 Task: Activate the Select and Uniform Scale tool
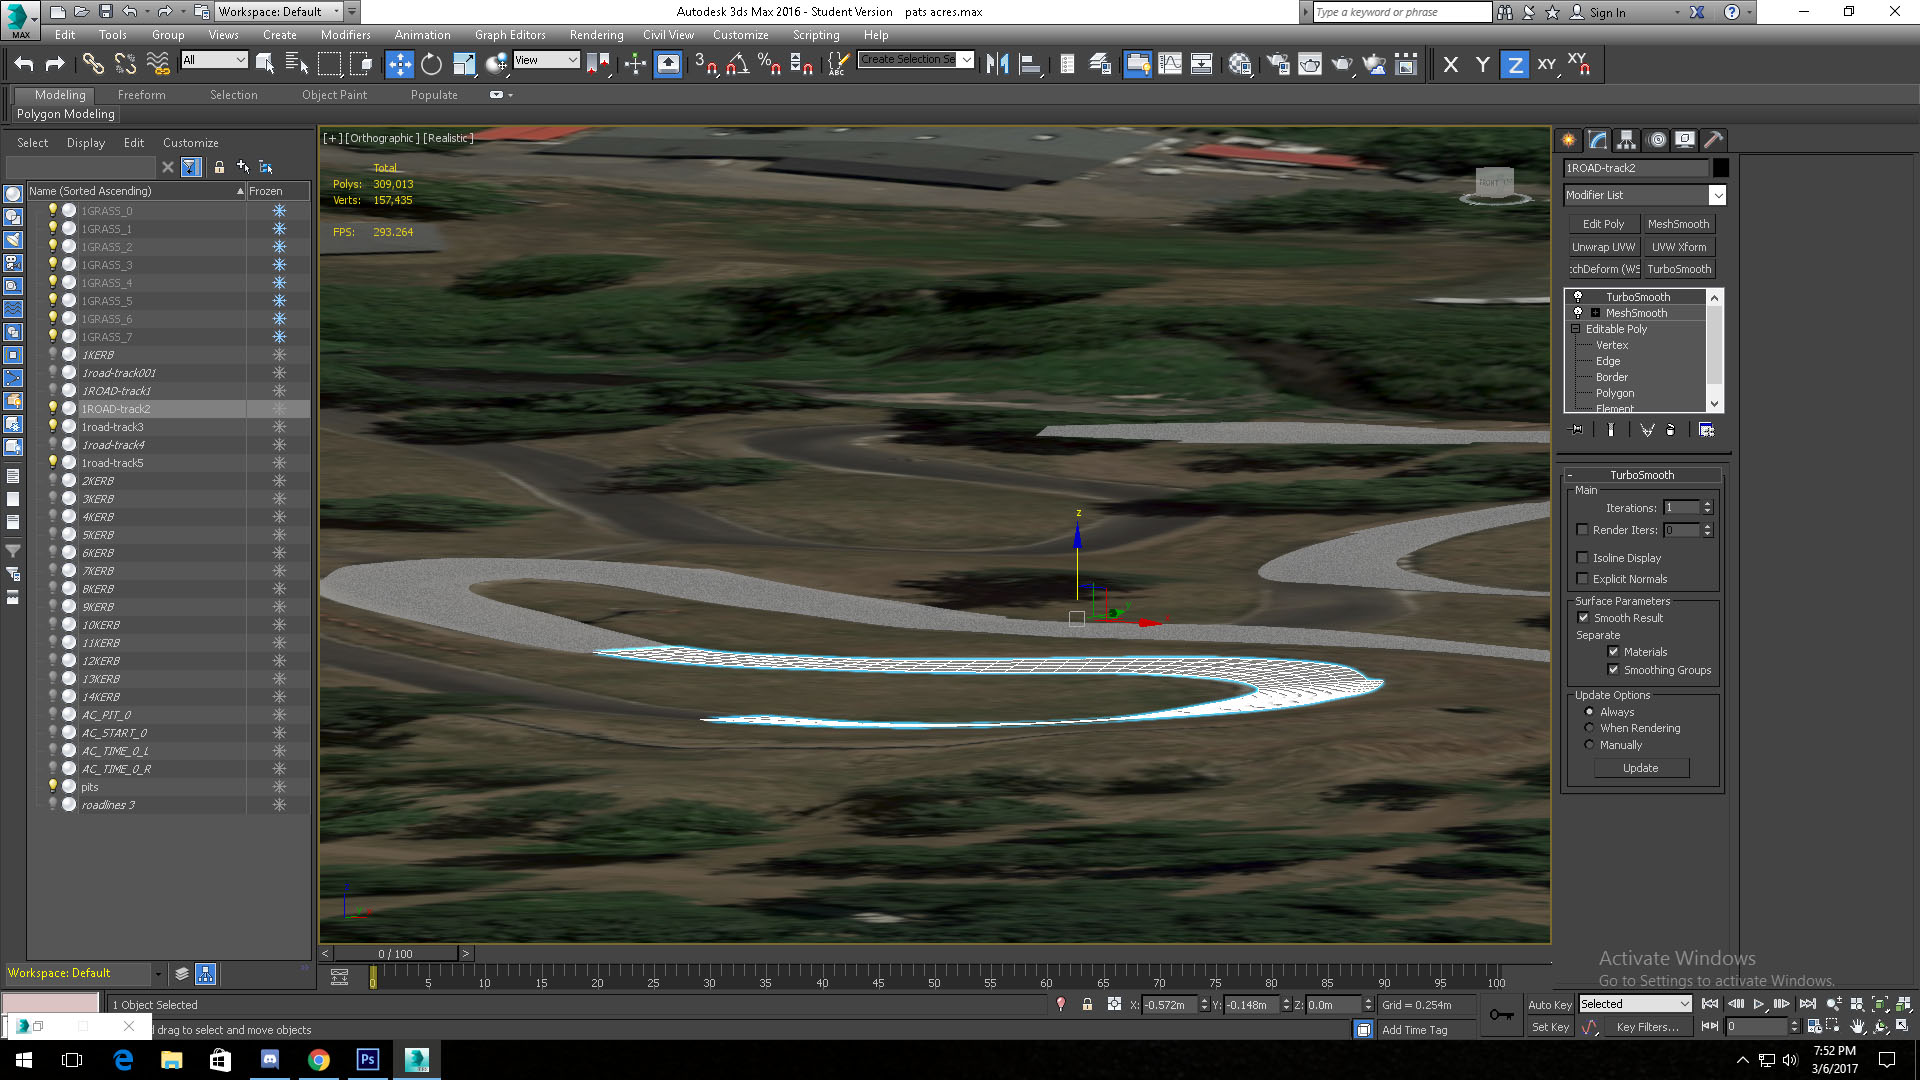pos(464,64)
